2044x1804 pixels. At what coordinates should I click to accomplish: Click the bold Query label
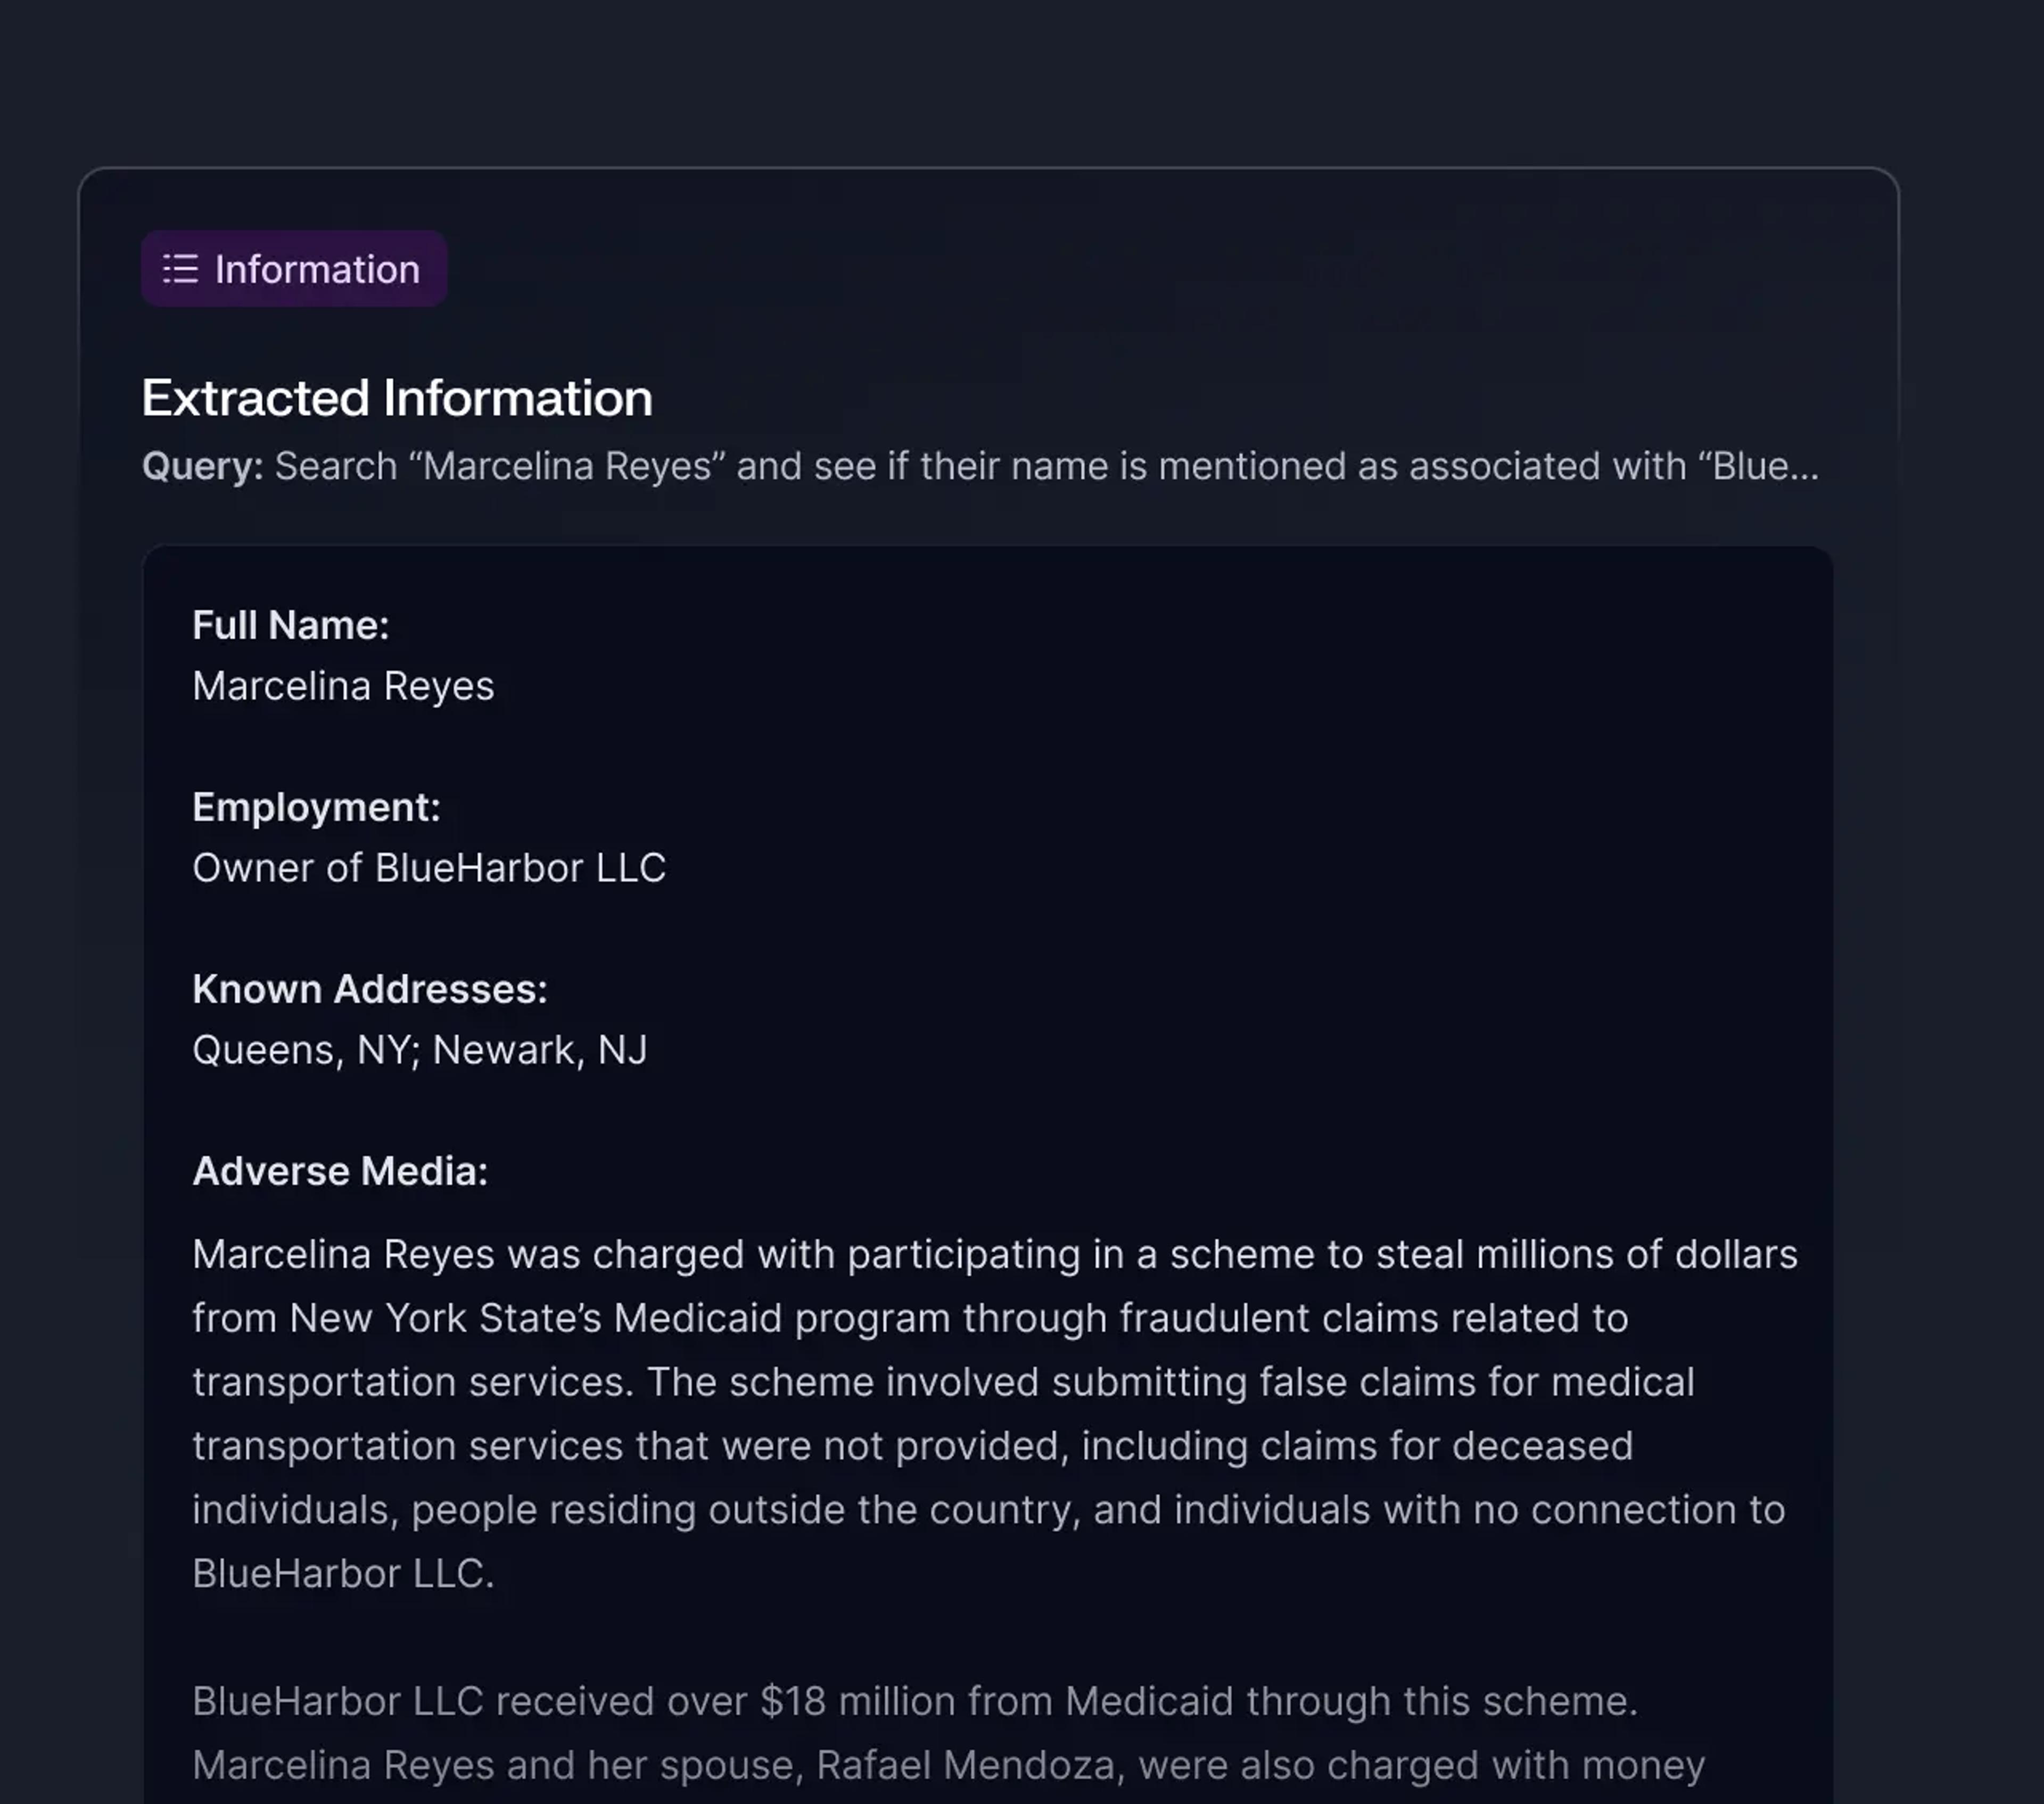point(202,466)
